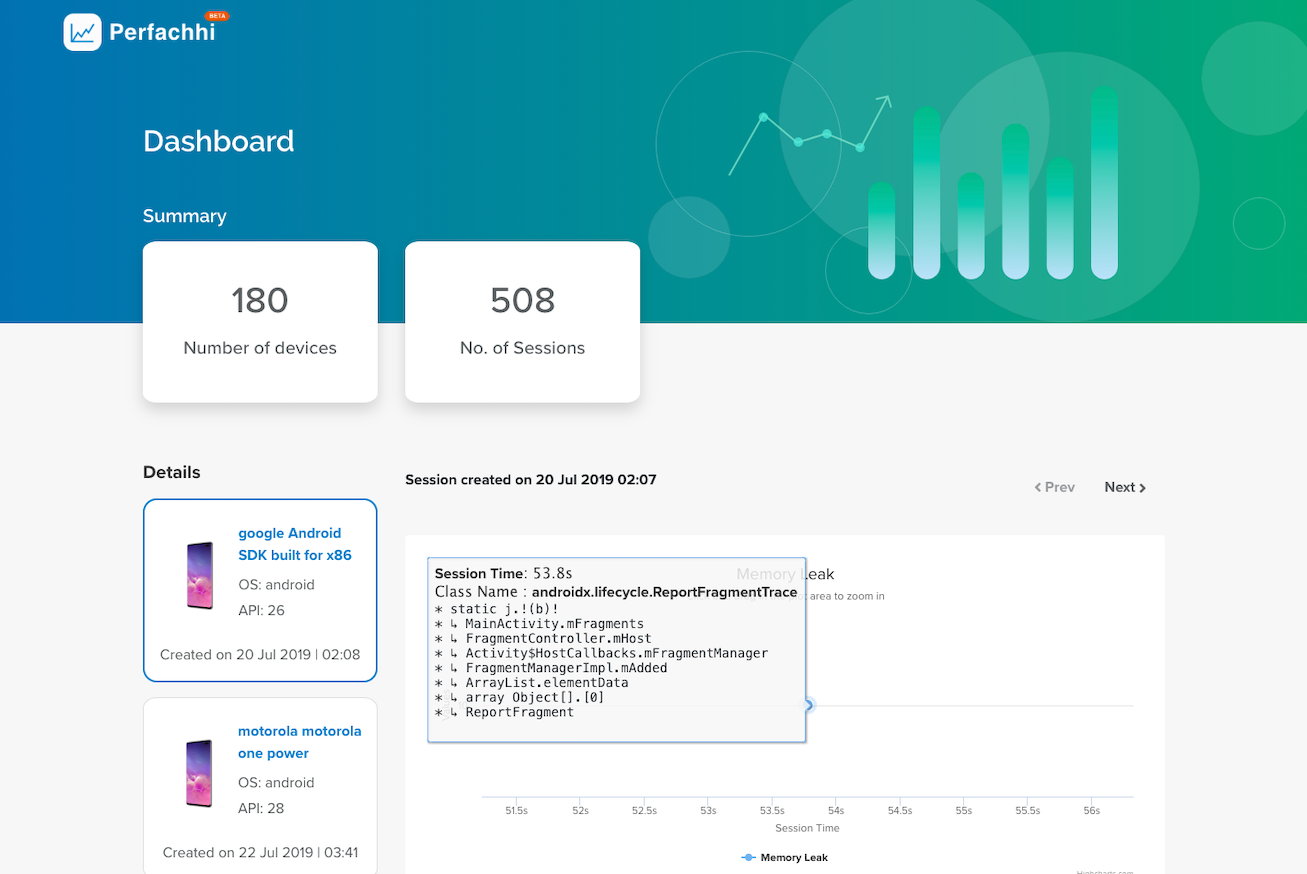Click the 51.5s tick on the Session Time axis
The image size is (1307, 874).
coord(516,811)
